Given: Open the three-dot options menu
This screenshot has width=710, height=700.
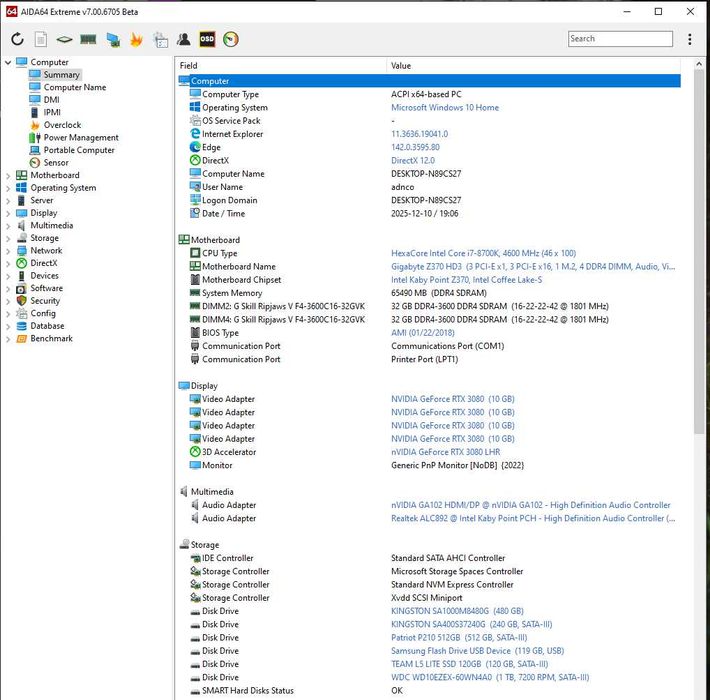Looking at the screenshot, I should [690, 39].
